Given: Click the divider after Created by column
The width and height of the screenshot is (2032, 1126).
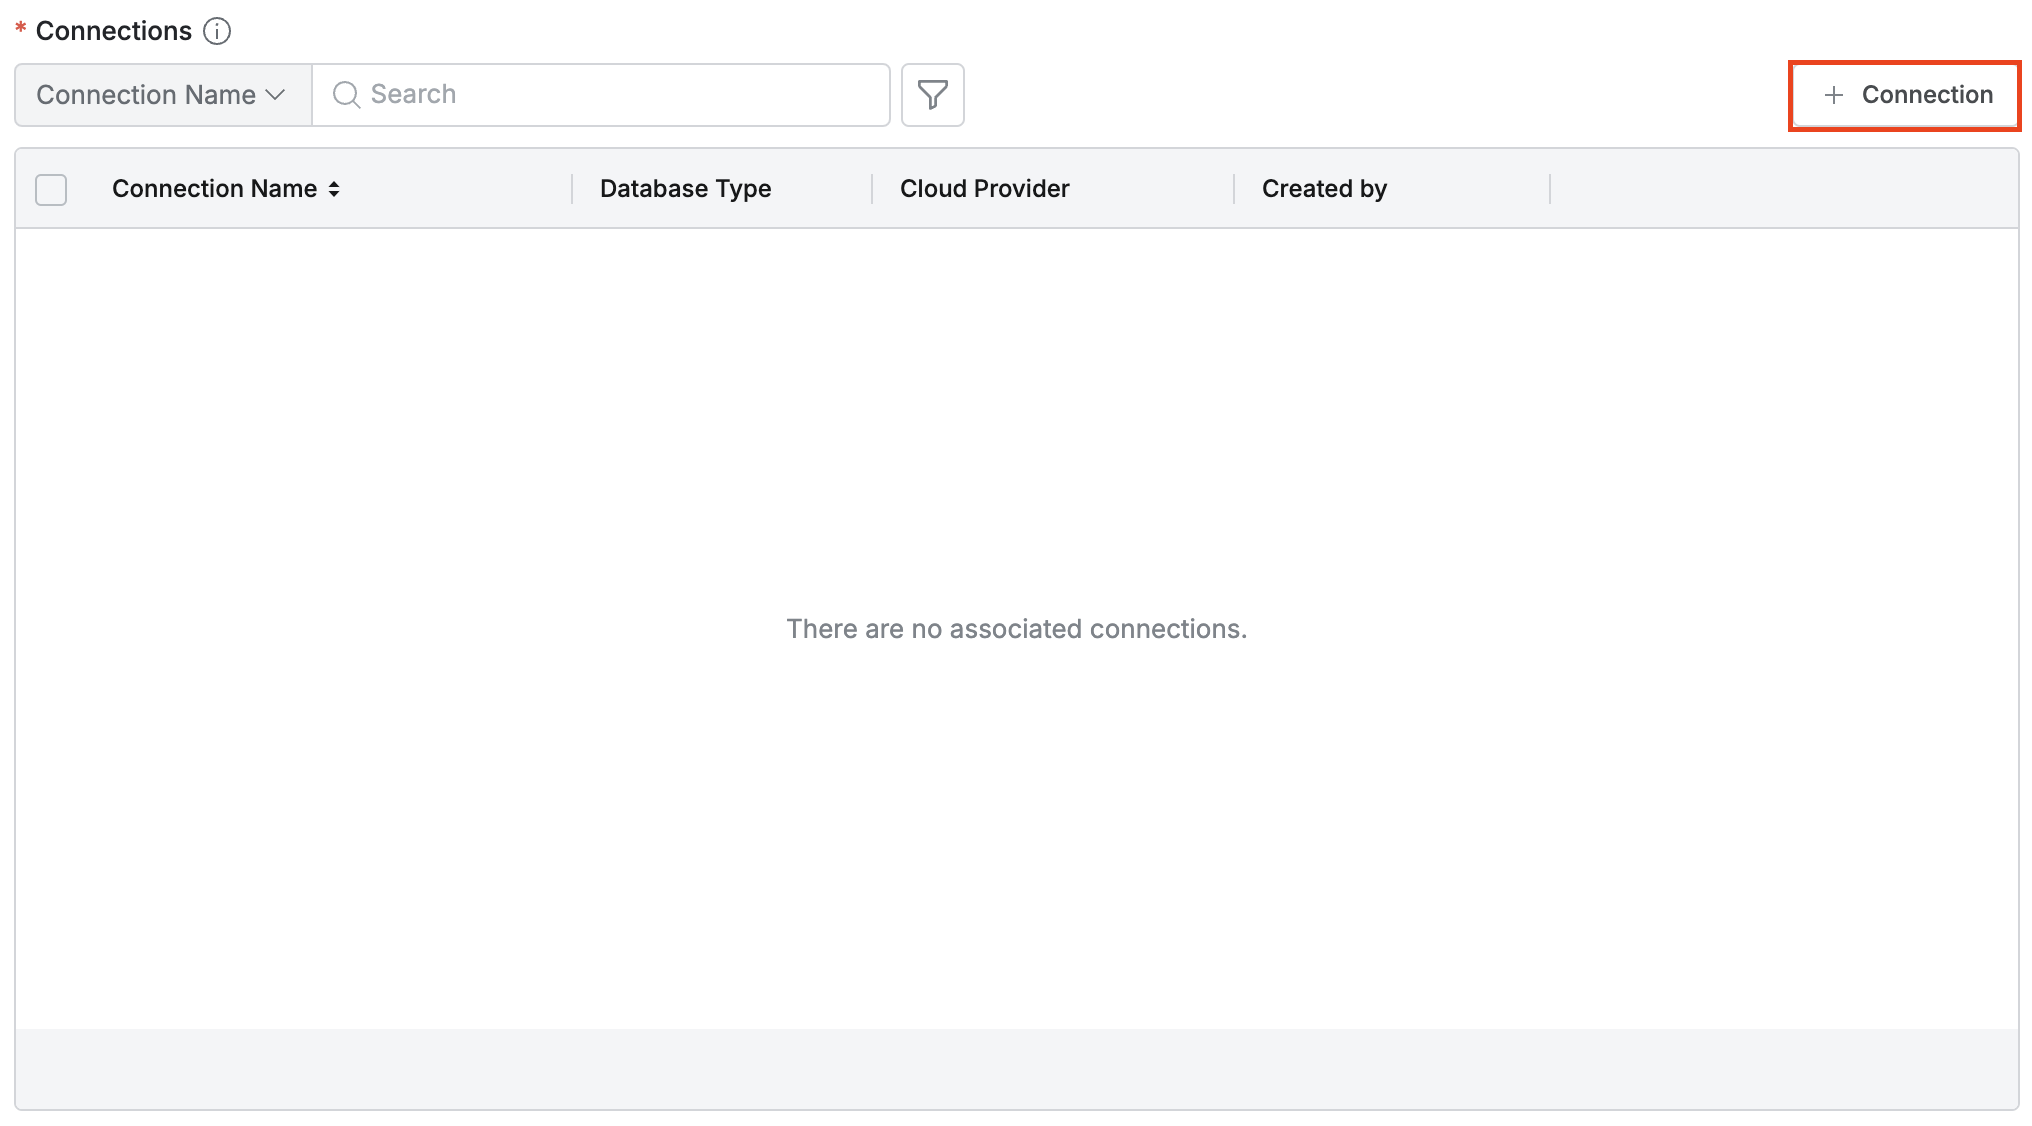Looking at the screenshot, I should (1550, 189).
